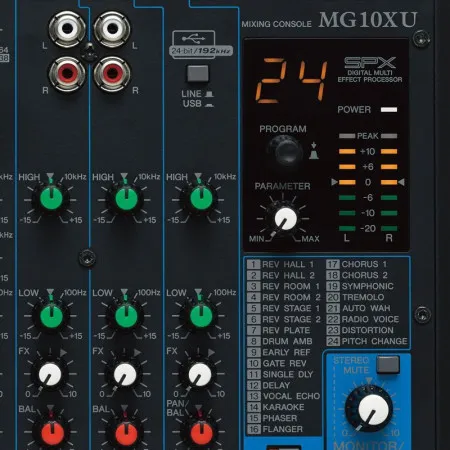Click the '11 SINGLE DLY' effect entry
The image size is (450, 450).
click(280, 374)
